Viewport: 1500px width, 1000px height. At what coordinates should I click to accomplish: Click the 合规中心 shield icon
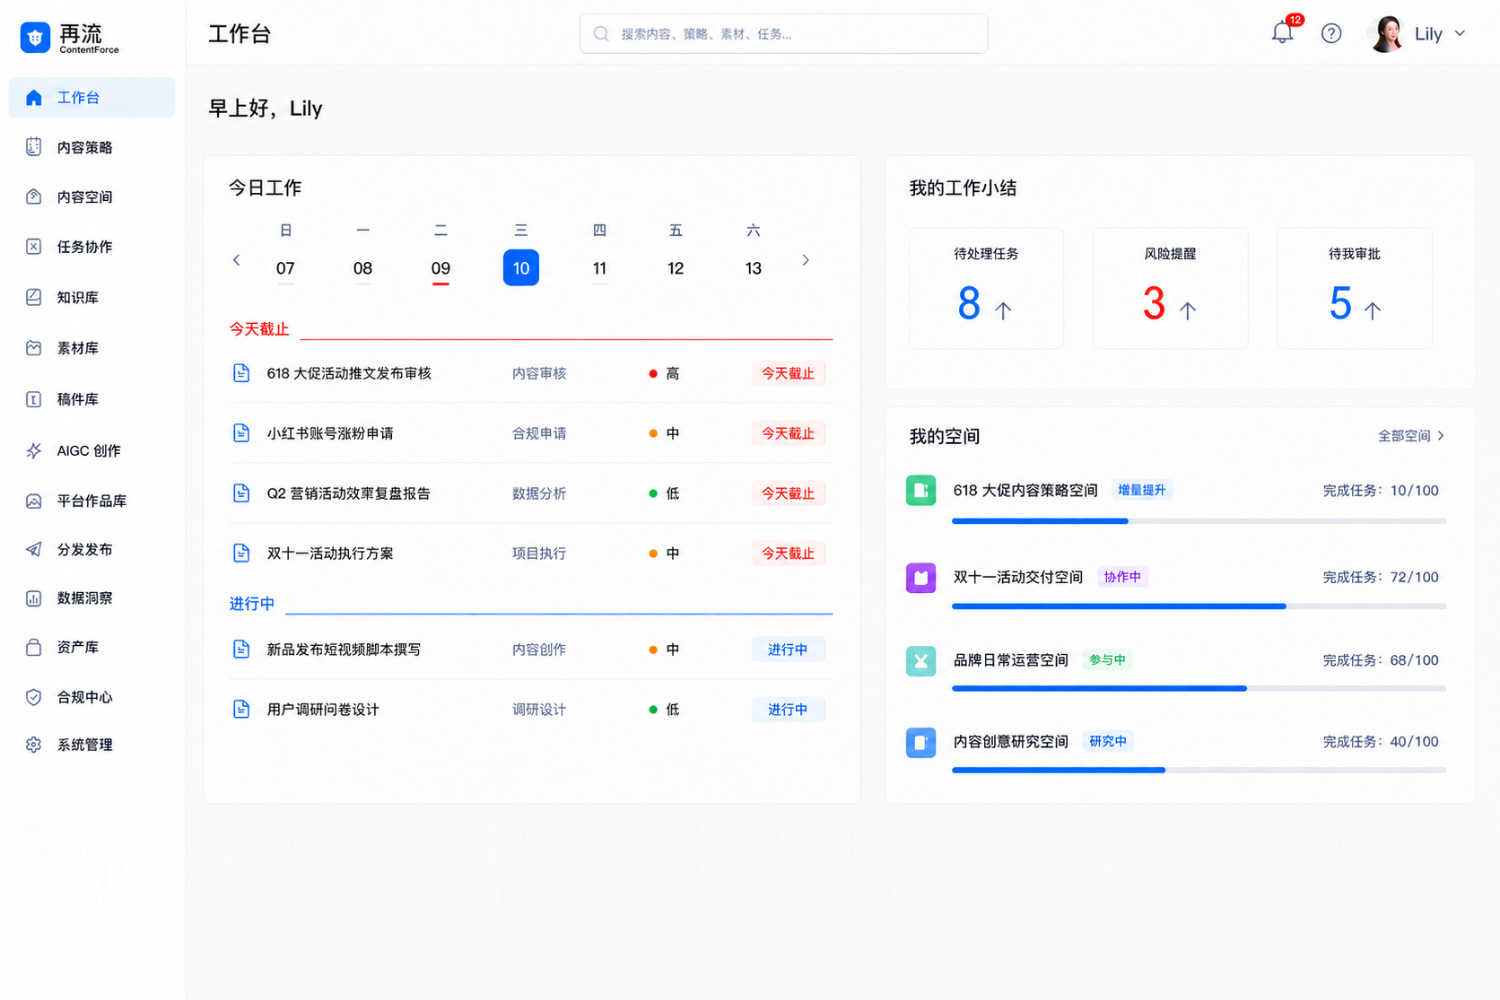pos(34,697)
